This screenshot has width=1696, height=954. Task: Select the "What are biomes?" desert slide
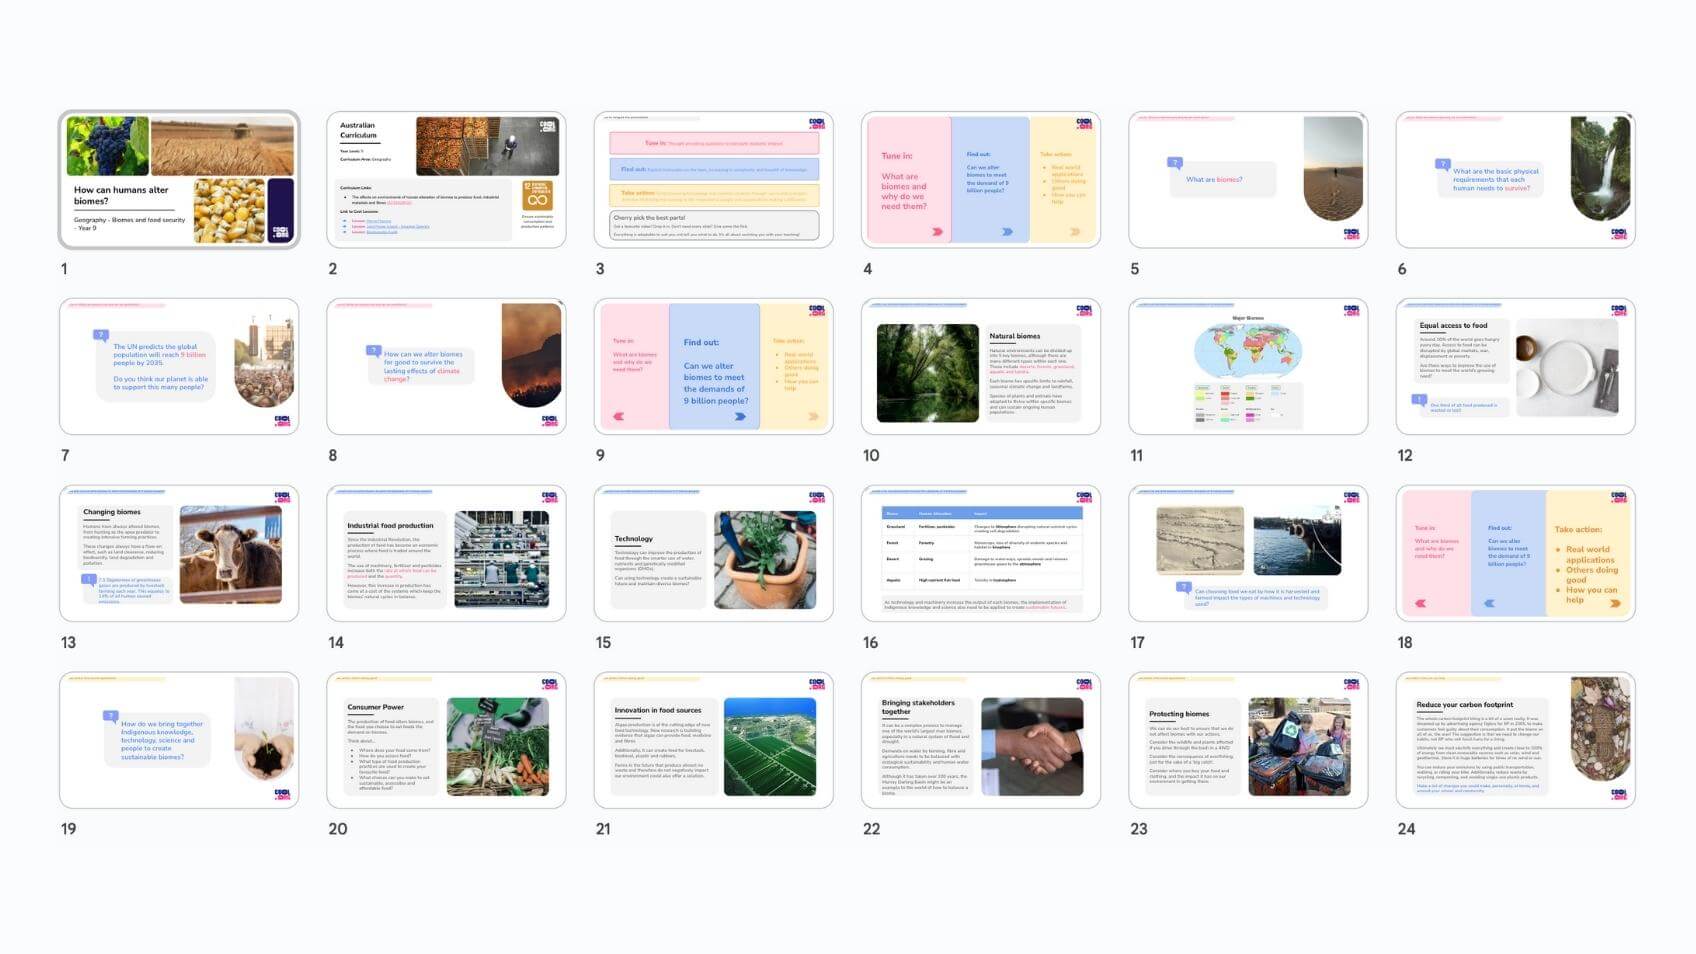[1248, 180]
